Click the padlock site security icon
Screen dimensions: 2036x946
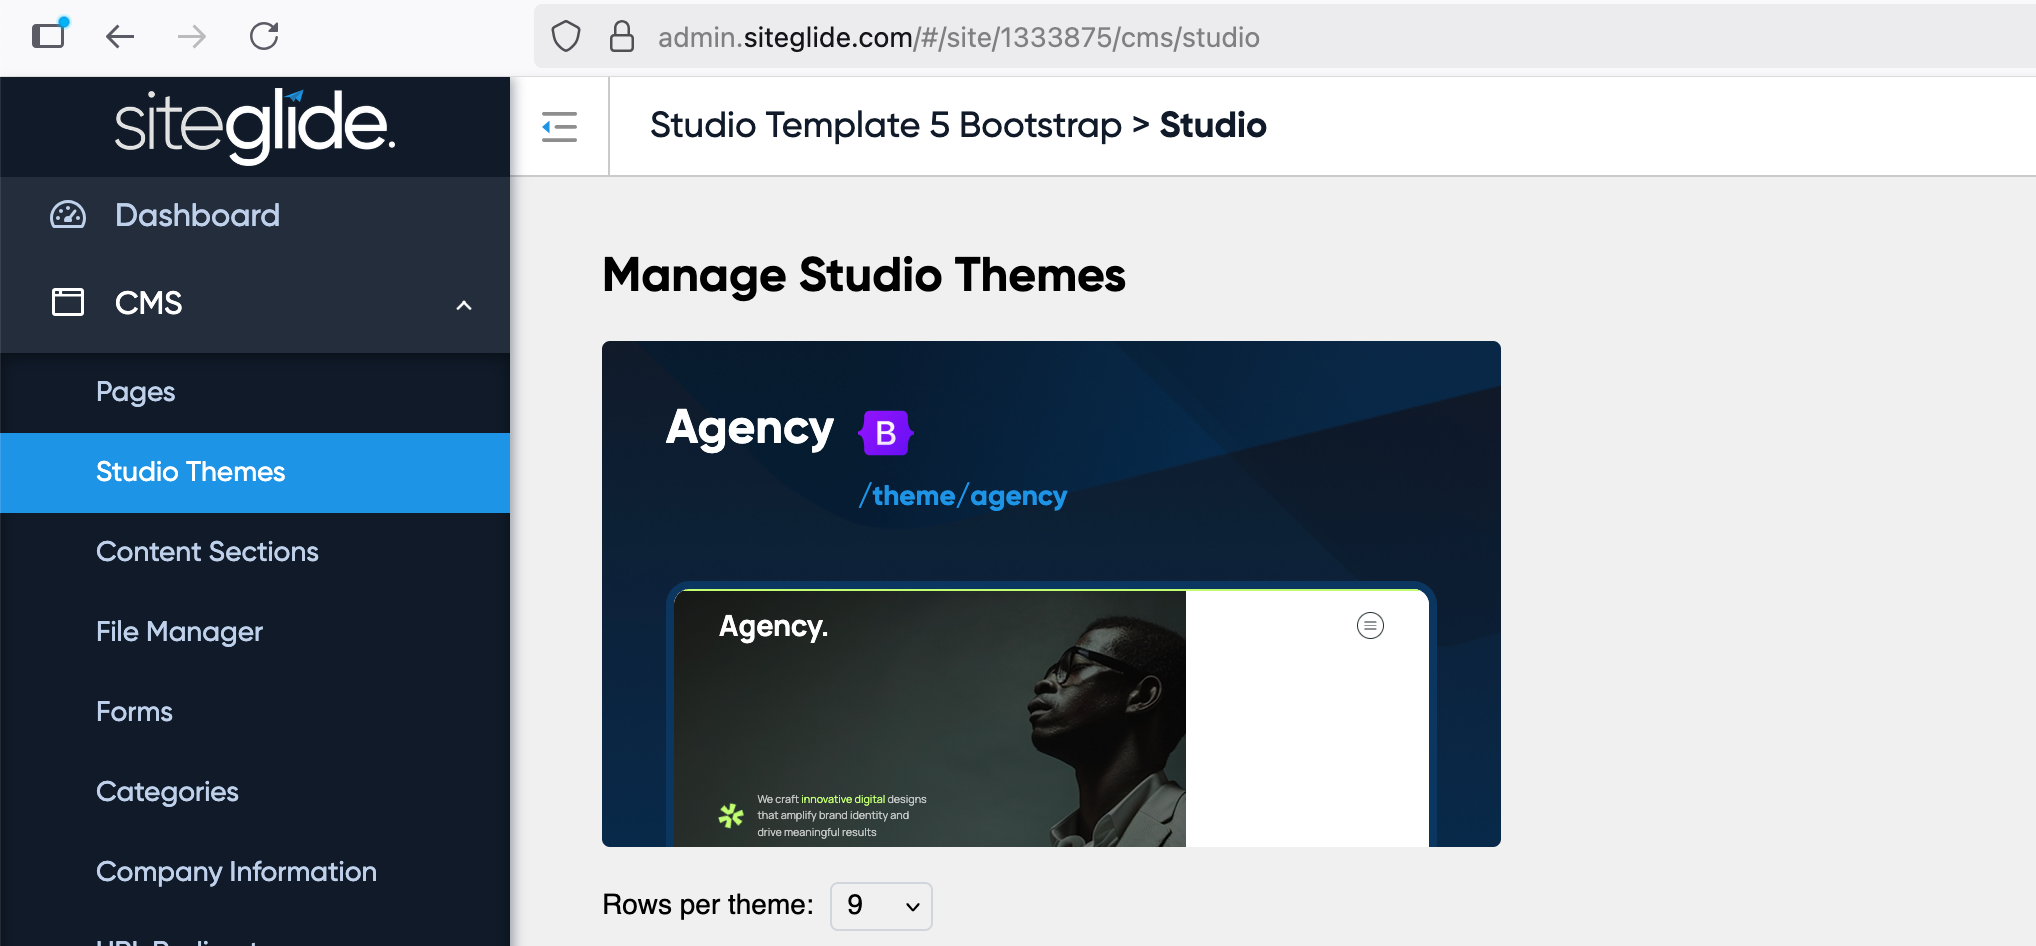pos(622,37)
